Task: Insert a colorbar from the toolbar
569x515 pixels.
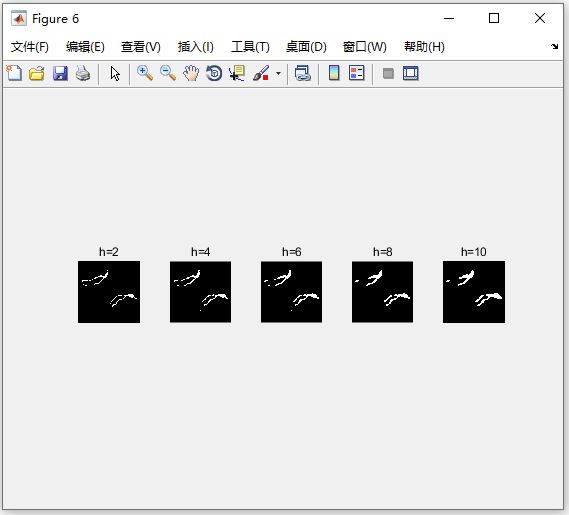Action: pos(334,73)
